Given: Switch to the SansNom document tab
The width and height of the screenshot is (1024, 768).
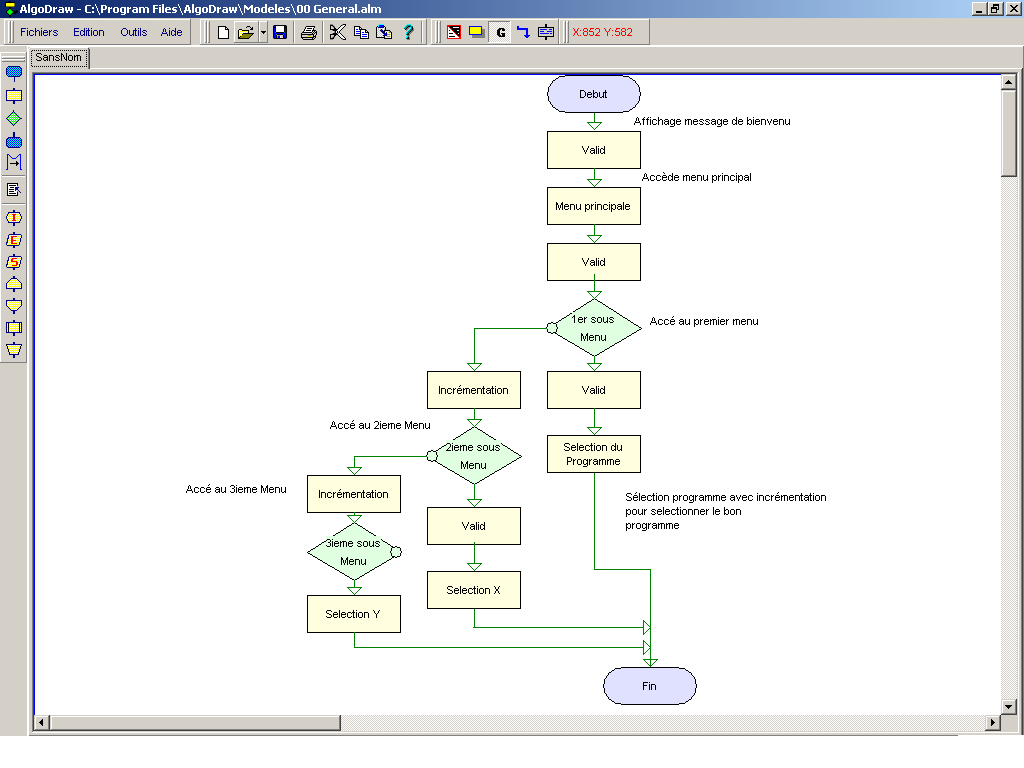Looking at the screenshot, I should pyautogui.click(x=59, y=57).
